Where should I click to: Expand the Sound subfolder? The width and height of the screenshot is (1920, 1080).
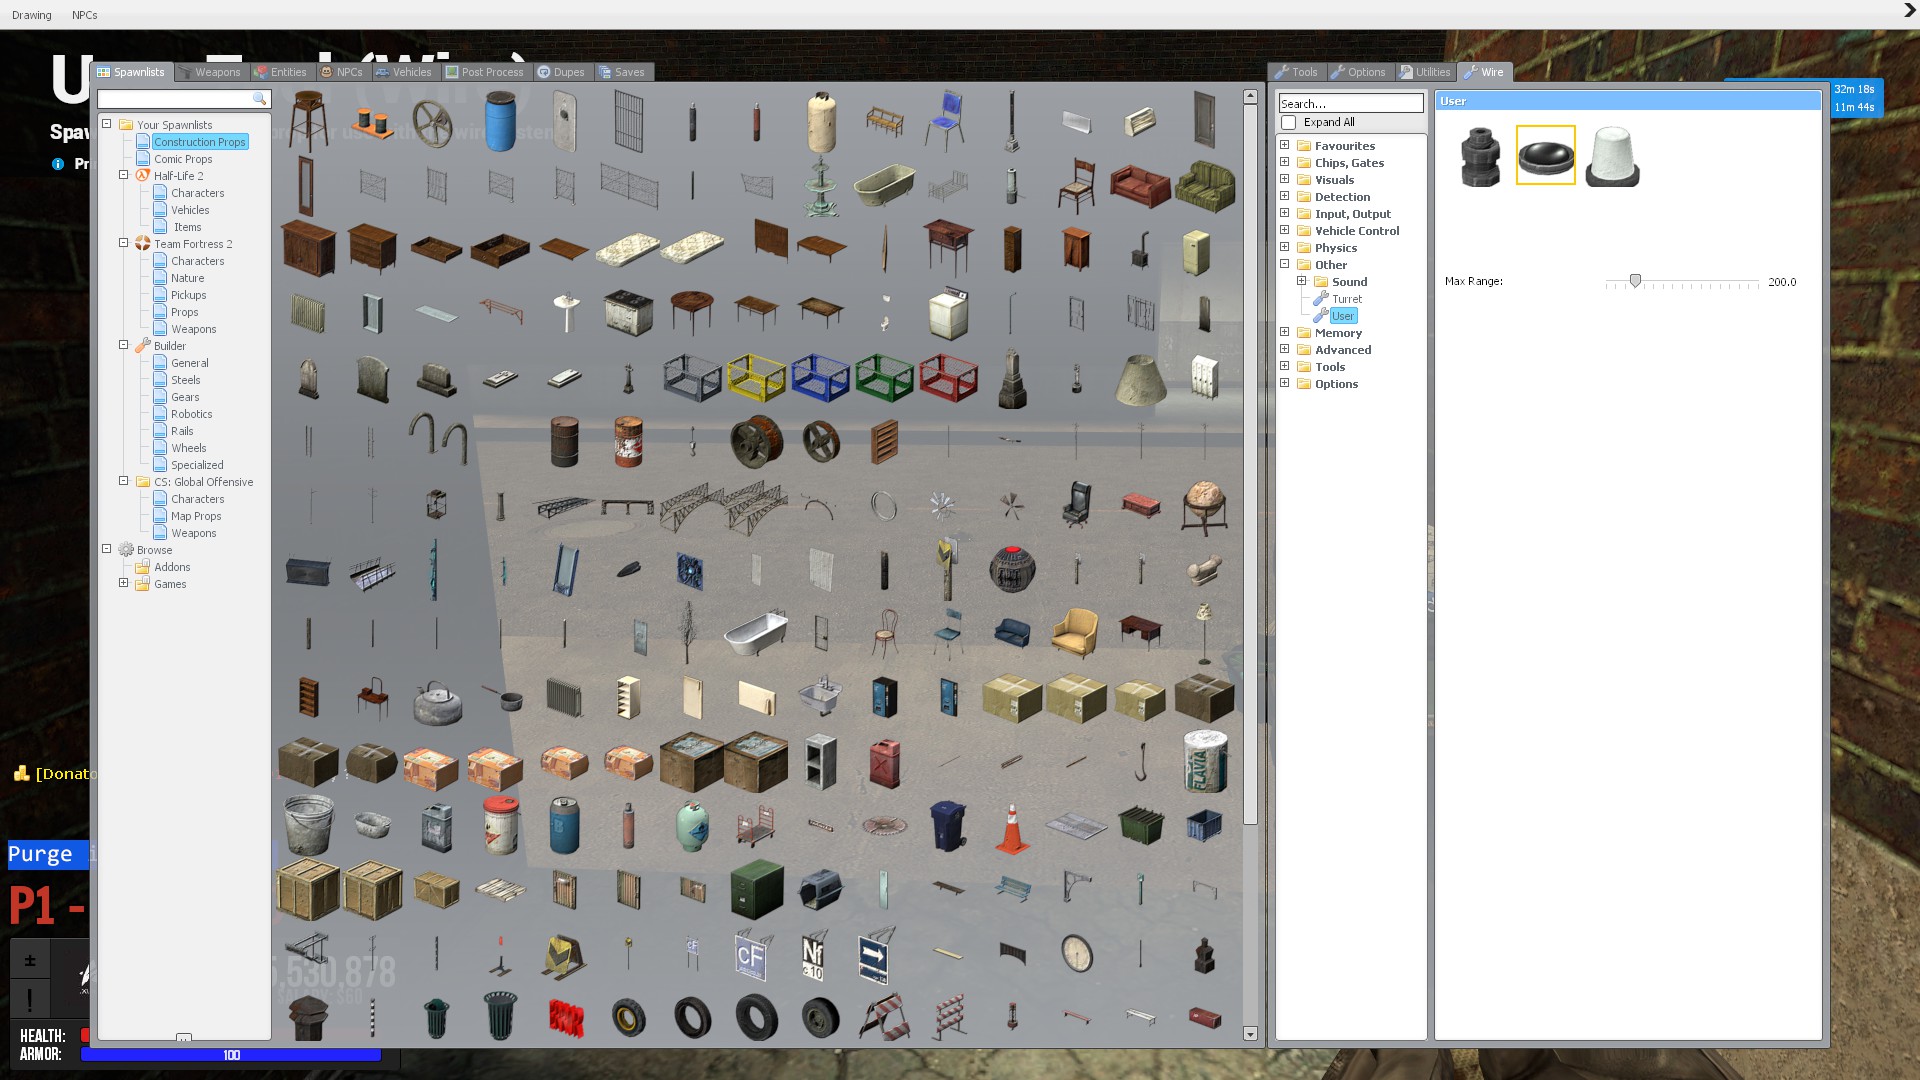coord(1302,281)
